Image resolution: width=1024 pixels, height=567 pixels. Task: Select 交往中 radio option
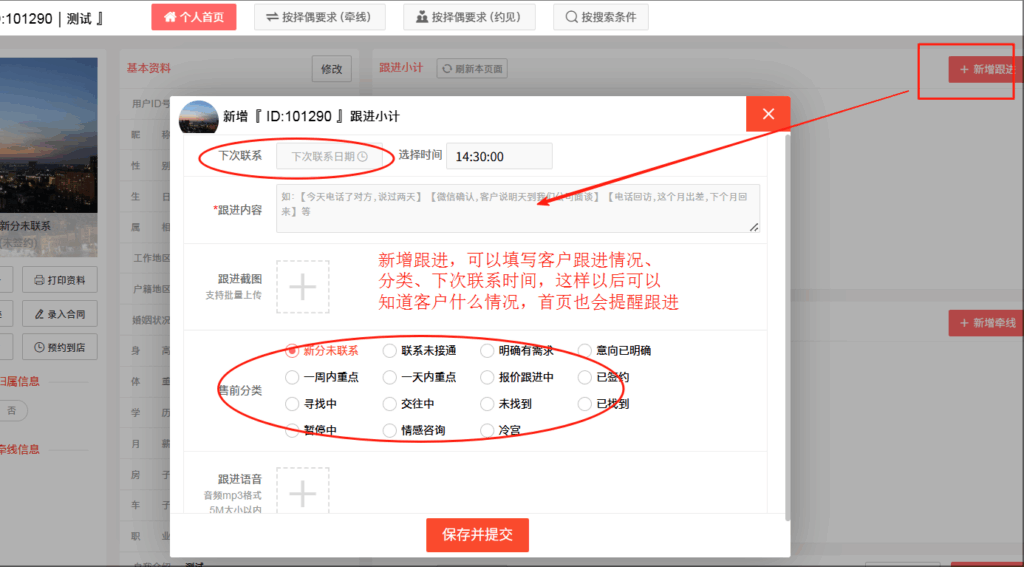[390, 404]
